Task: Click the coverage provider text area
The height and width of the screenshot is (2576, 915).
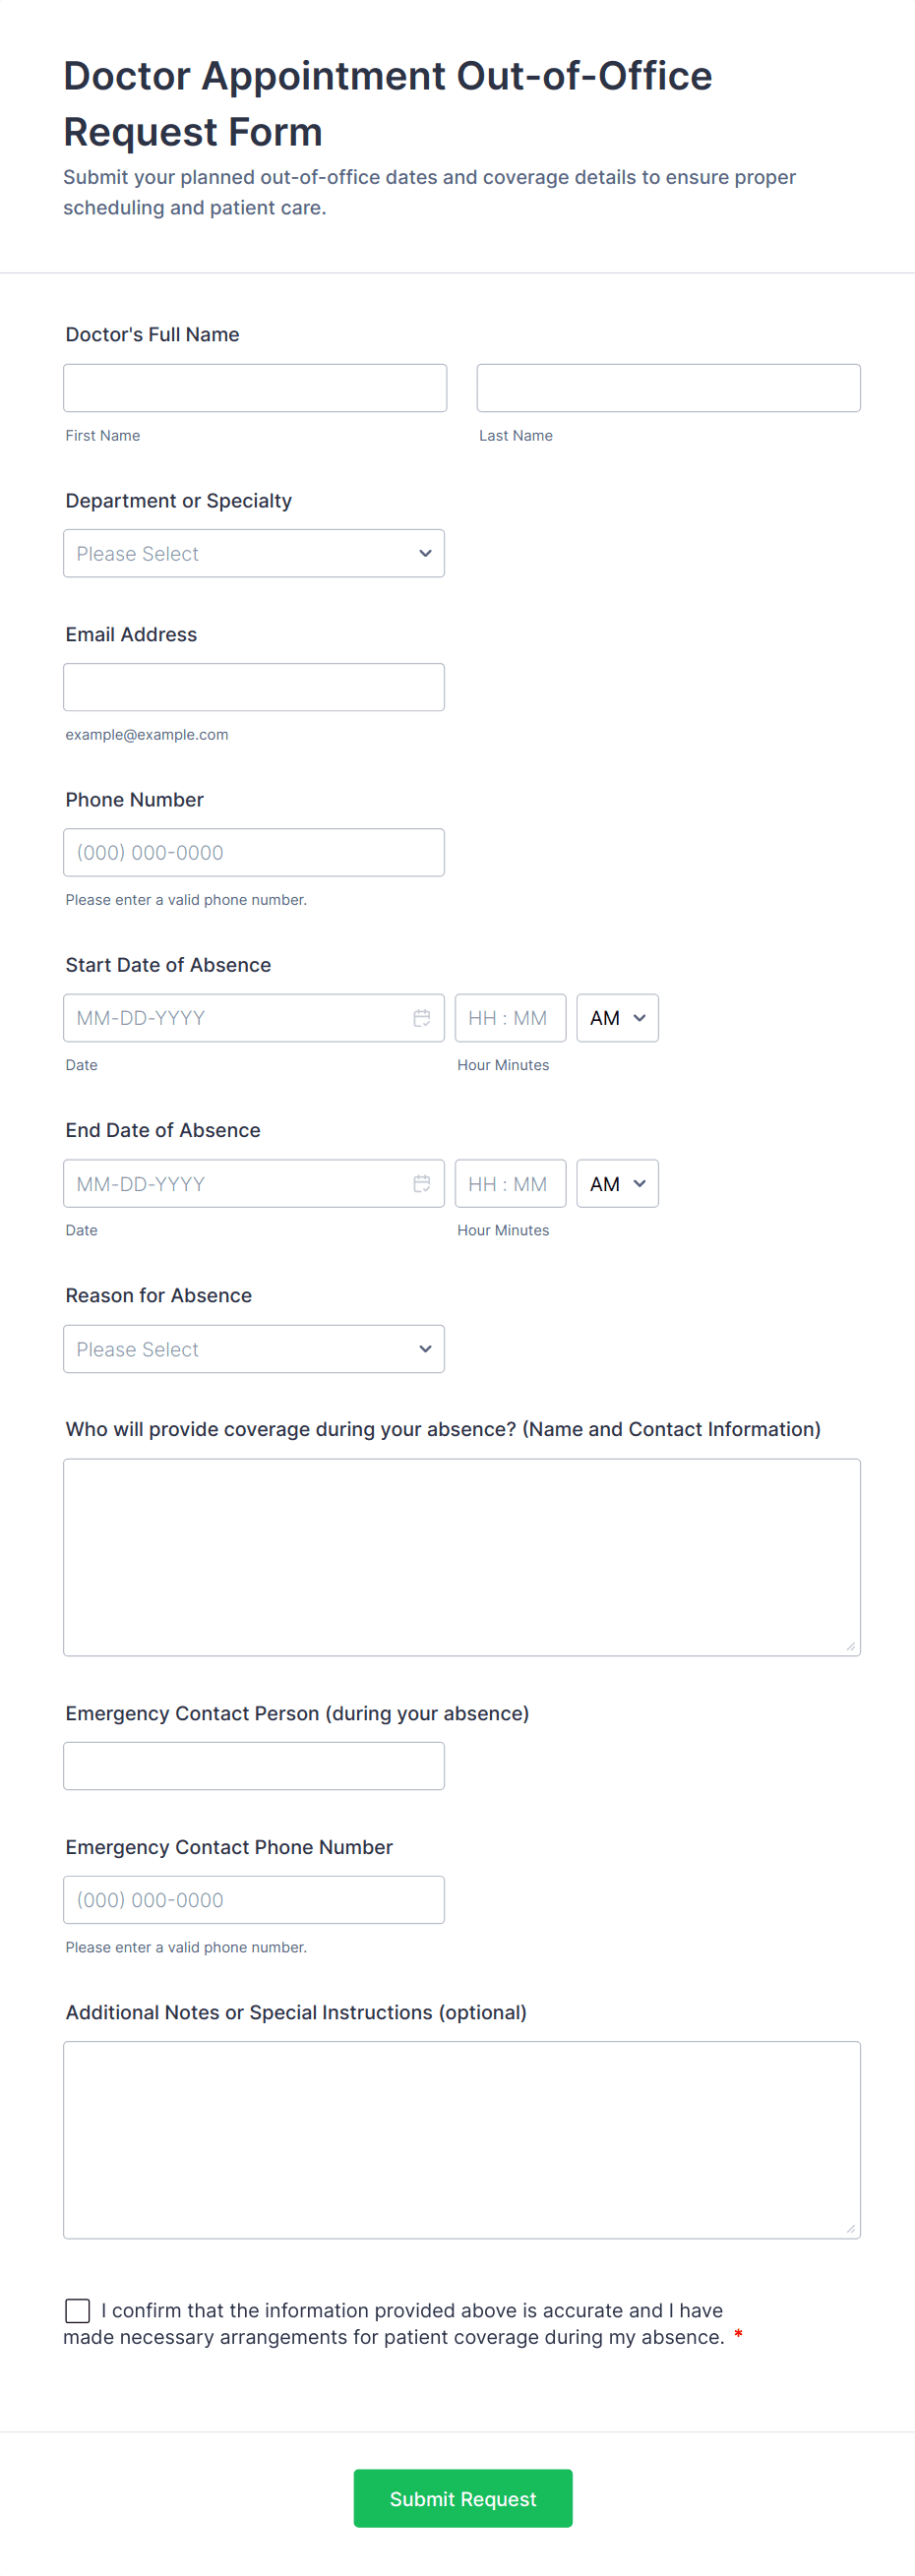Action: tap(462, 1557)
